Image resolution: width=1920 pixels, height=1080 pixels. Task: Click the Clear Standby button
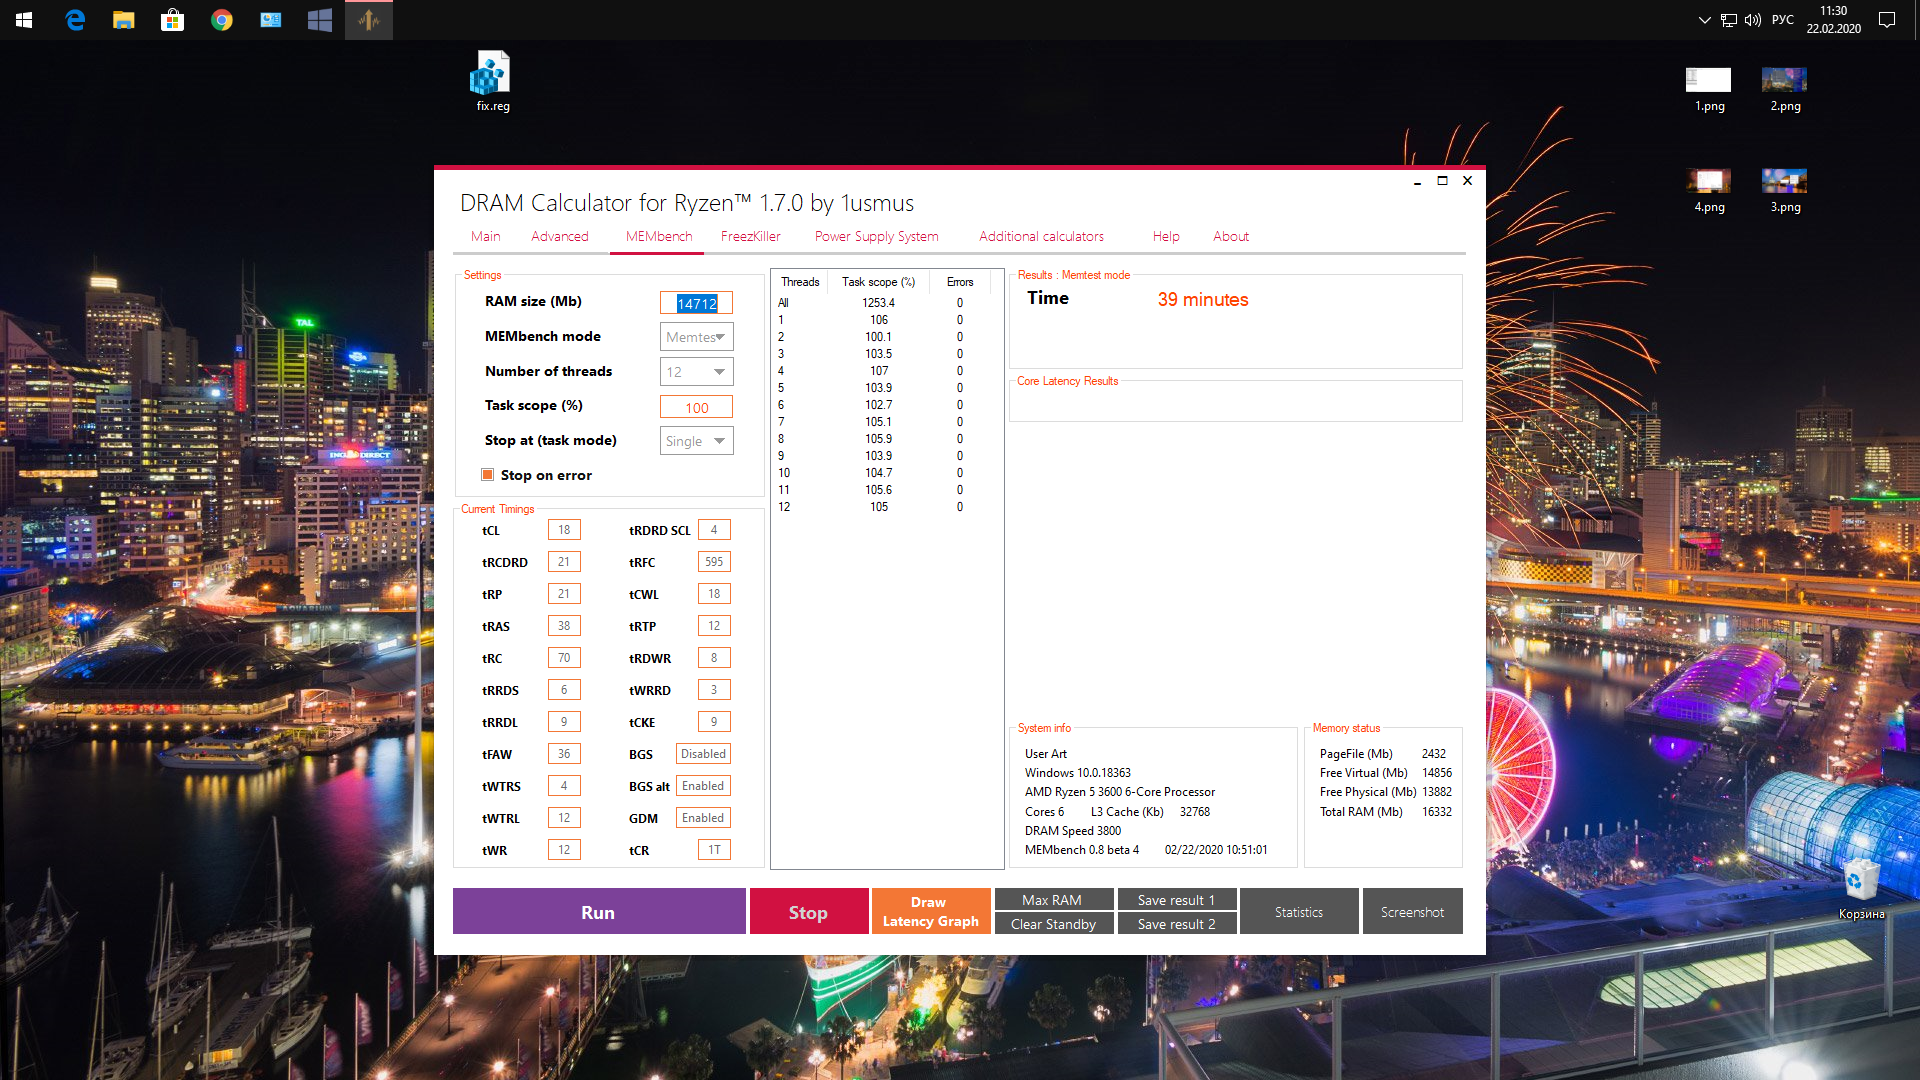click(1053, 924)
